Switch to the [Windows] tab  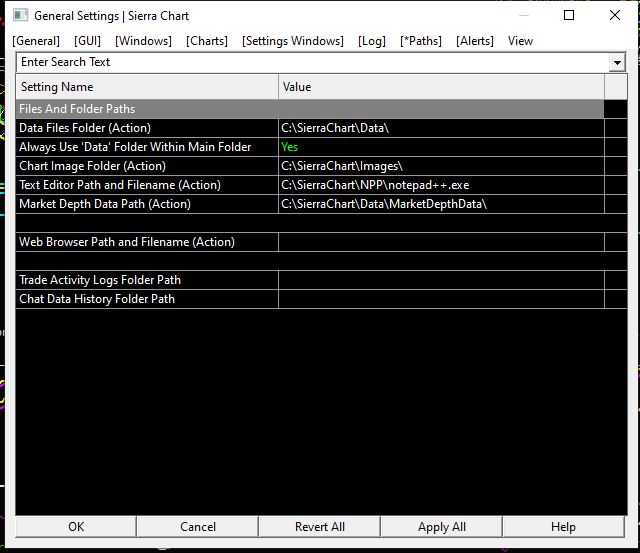point(143,41)
